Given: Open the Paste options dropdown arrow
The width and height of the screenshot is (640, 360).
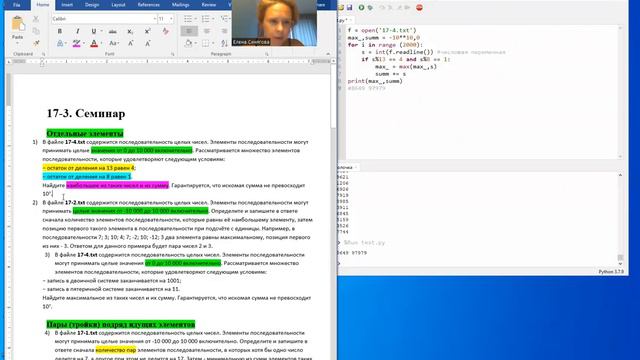Looking at the screenshot, I should (18, 43).
